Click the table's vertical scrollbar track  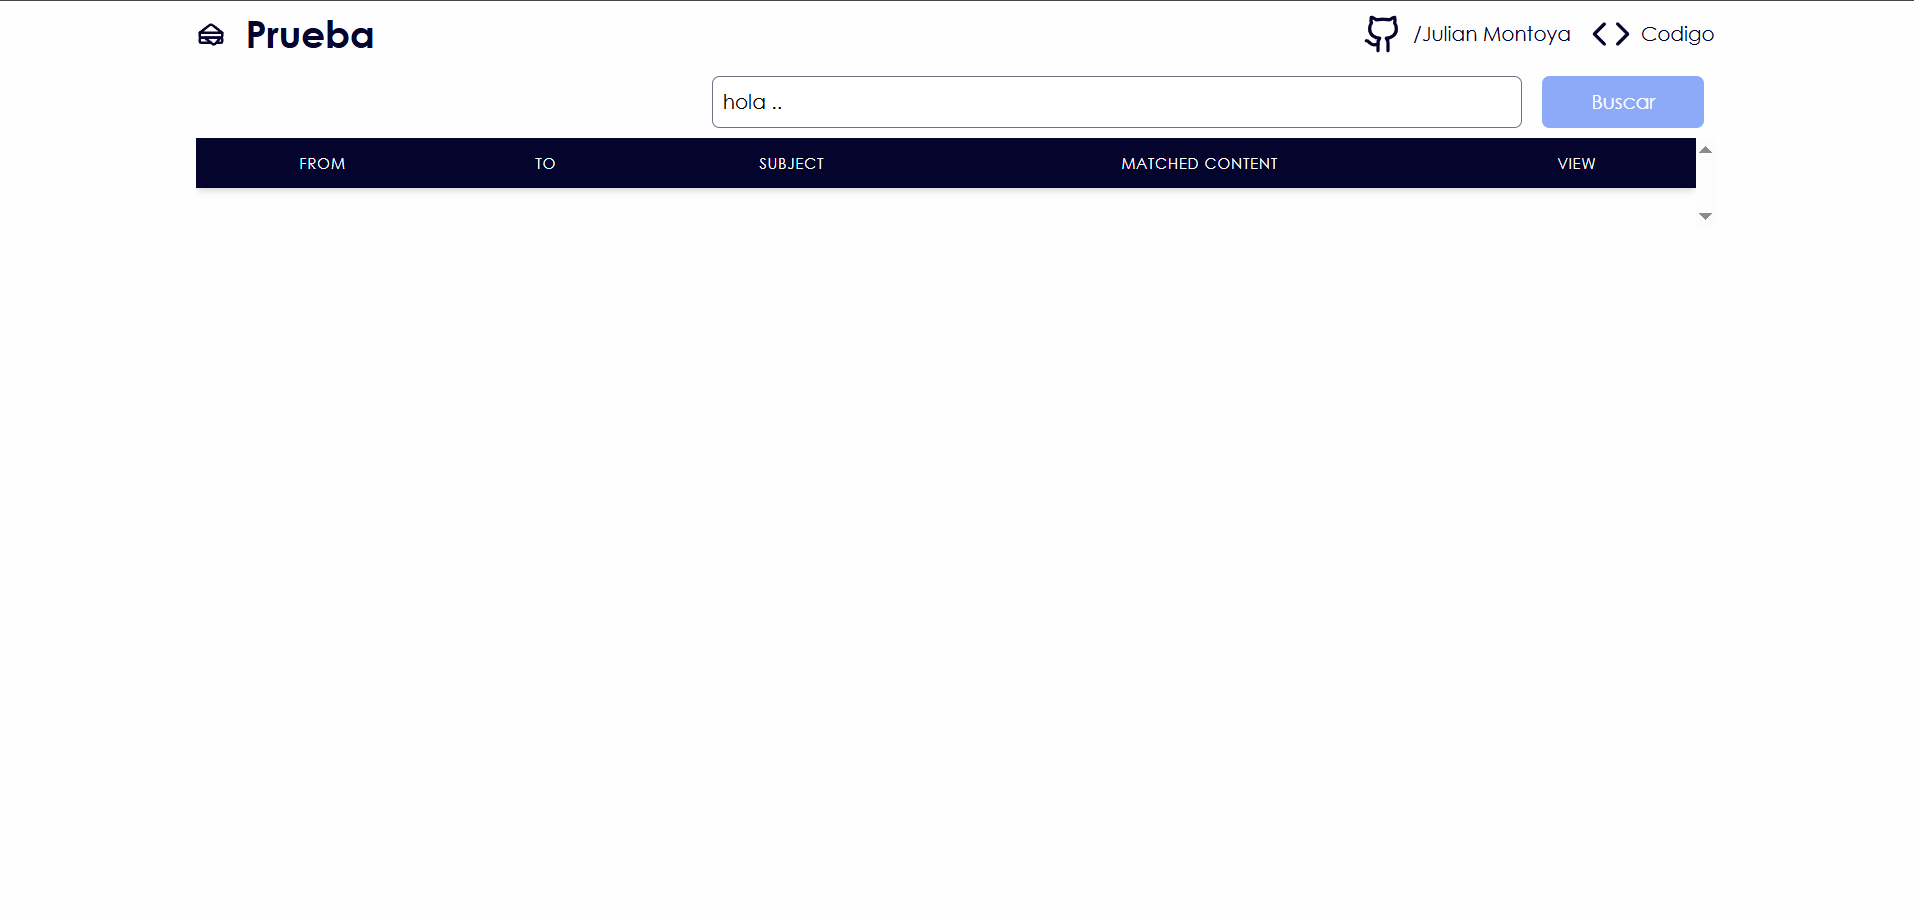(1706, 183)
